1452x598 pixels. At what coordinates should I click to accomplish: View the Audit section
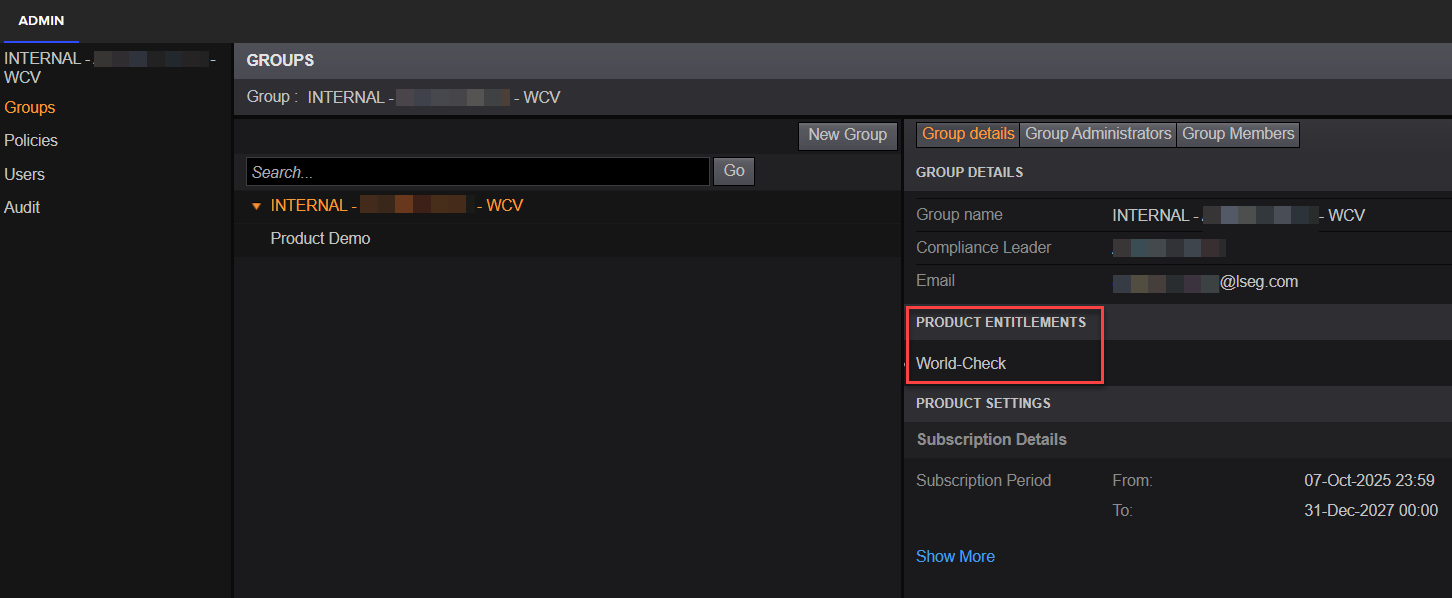click(22, 207)
